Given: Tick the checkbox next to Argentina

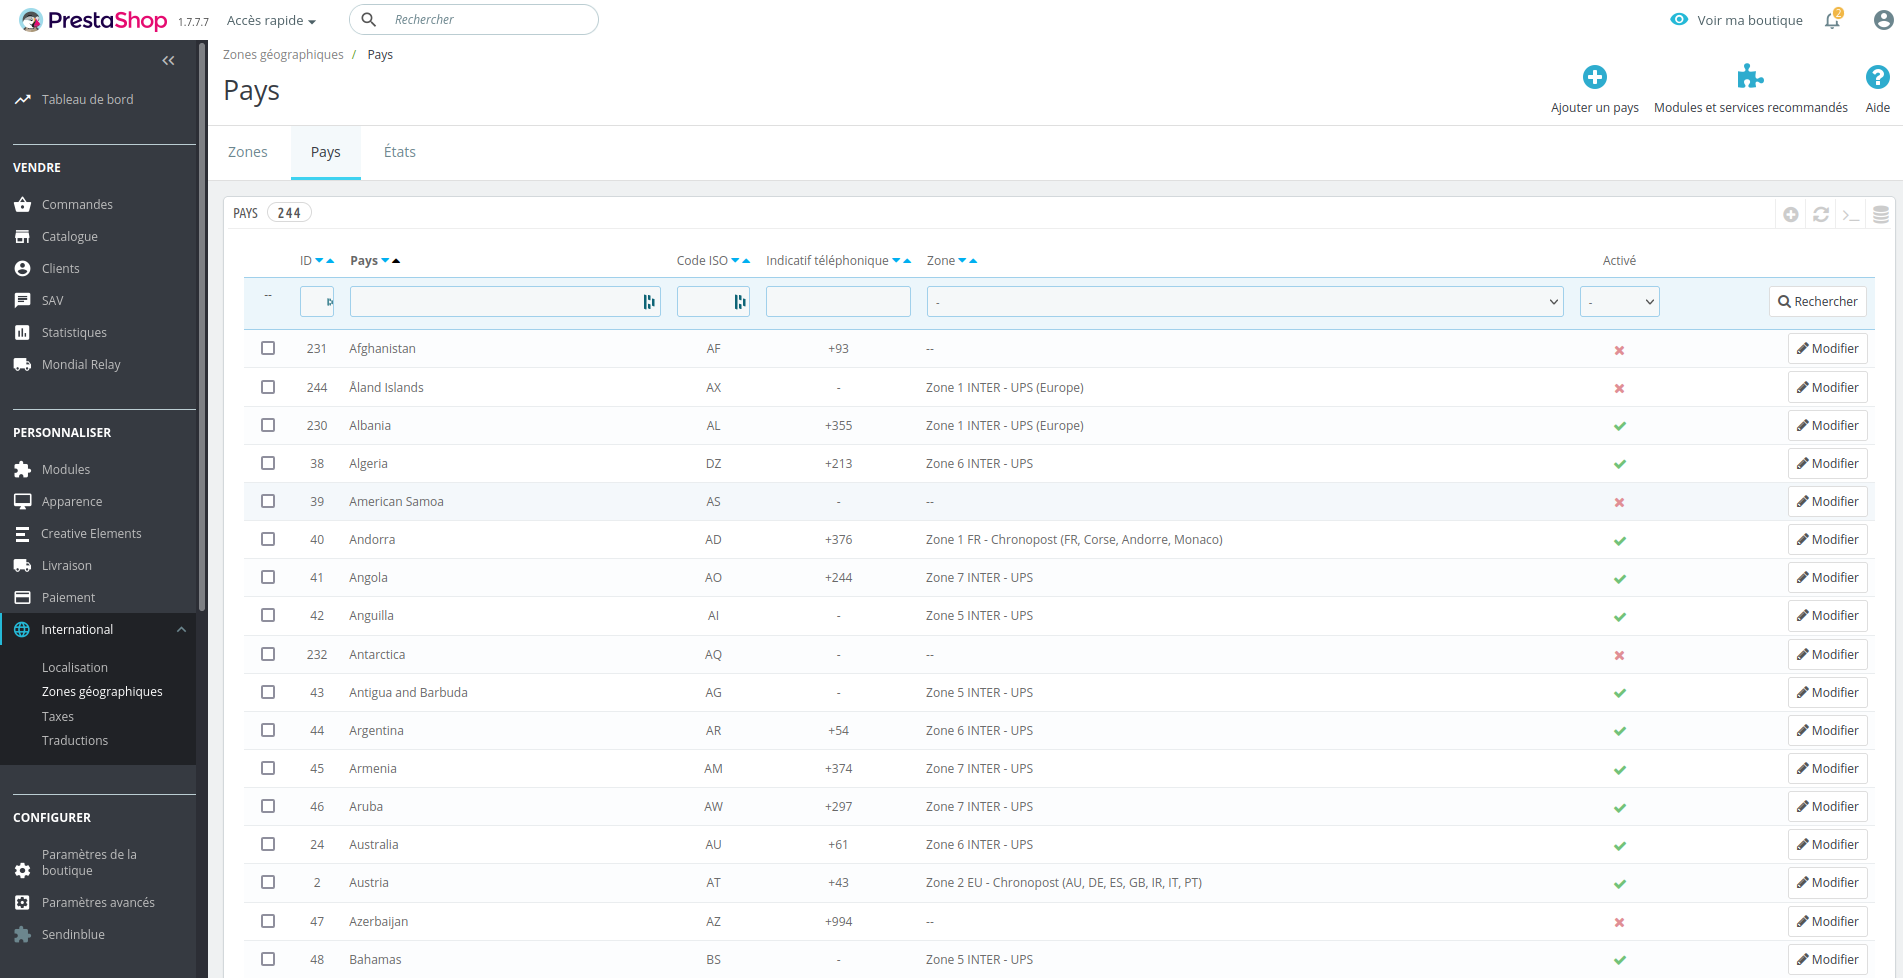Looking at the screenshot, I should (x=267, y=730).
